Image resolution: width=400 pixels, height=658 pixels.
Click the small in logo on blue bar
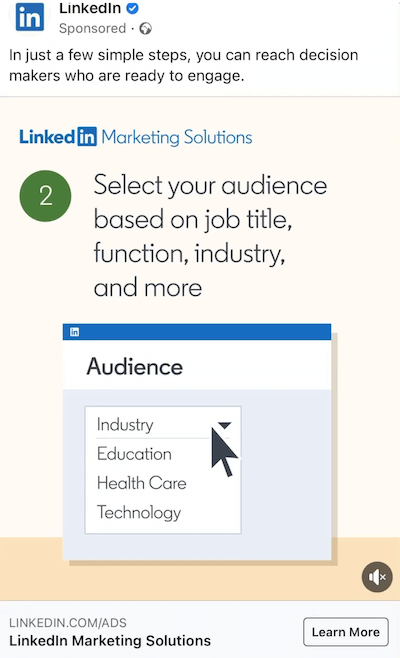point(74,332)
